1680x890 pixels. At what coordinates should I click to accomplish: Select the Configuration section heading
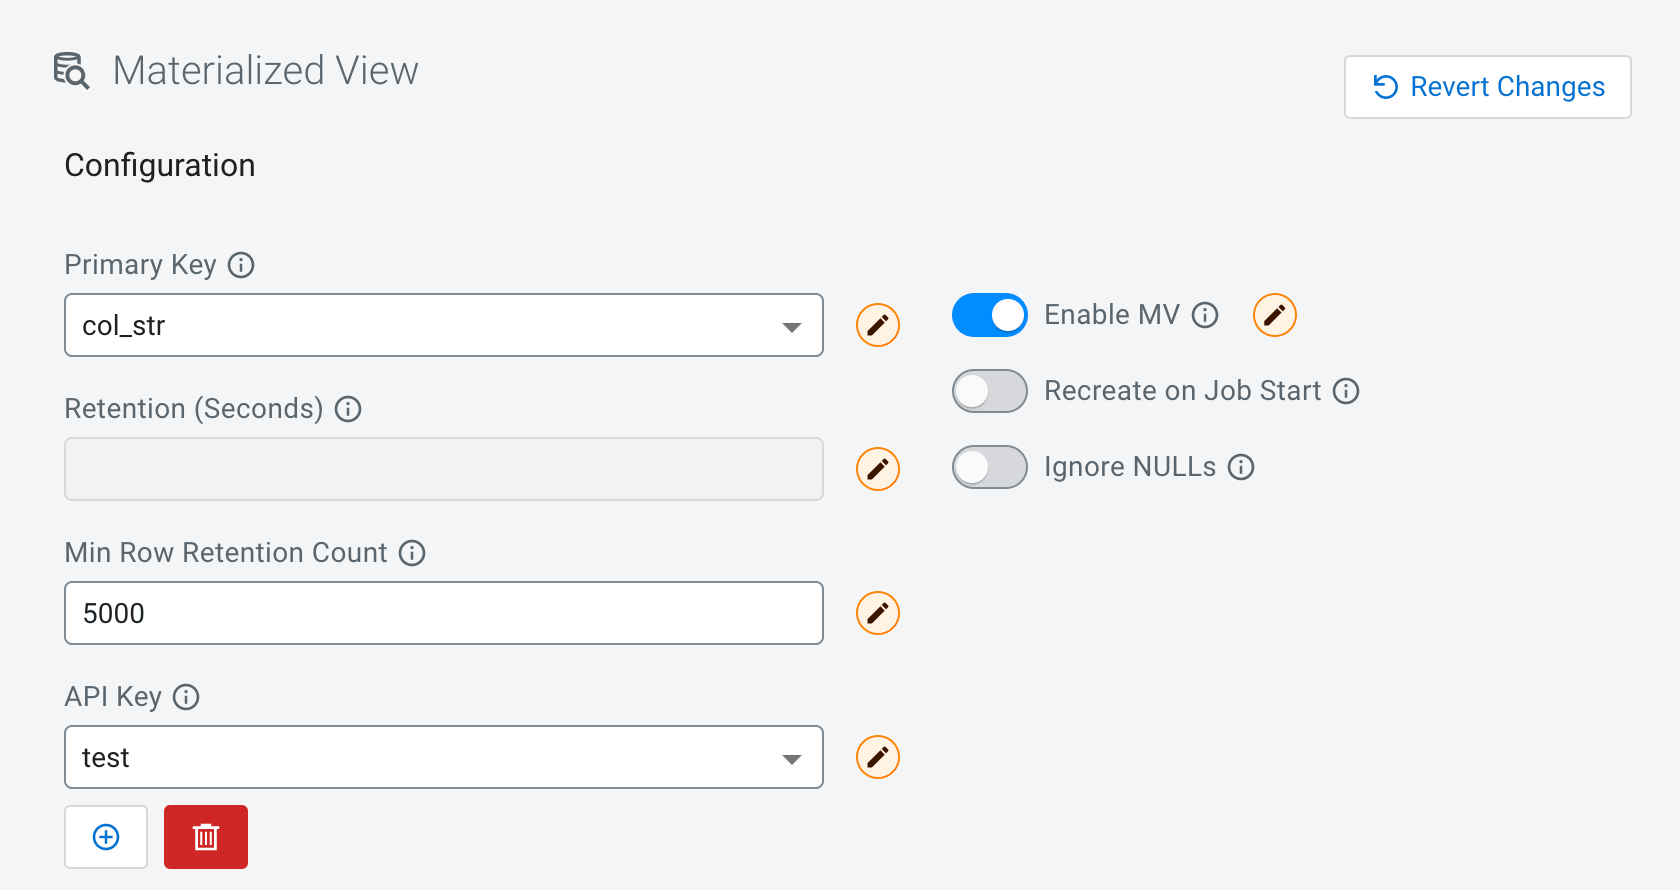click(x=159, y=165)
